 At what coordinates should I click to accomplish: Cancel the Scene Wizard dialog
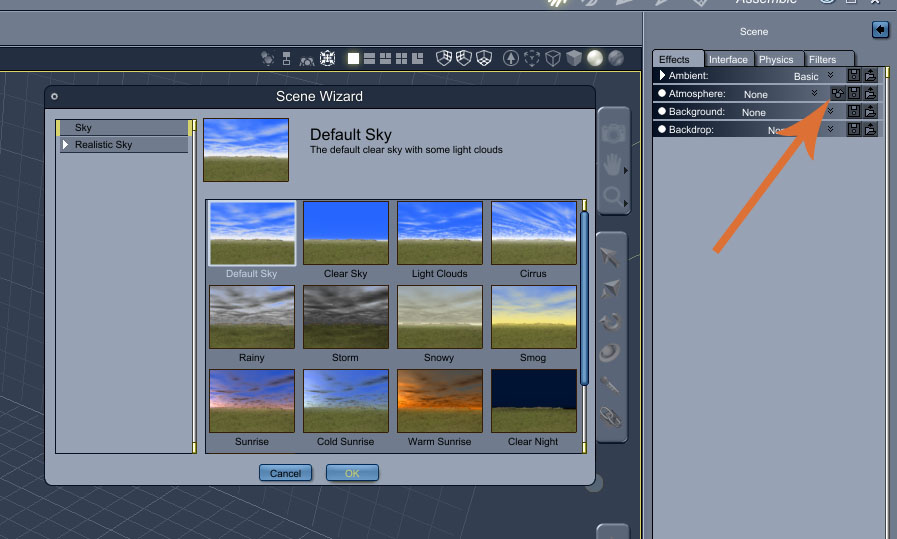tap(285, 473)
